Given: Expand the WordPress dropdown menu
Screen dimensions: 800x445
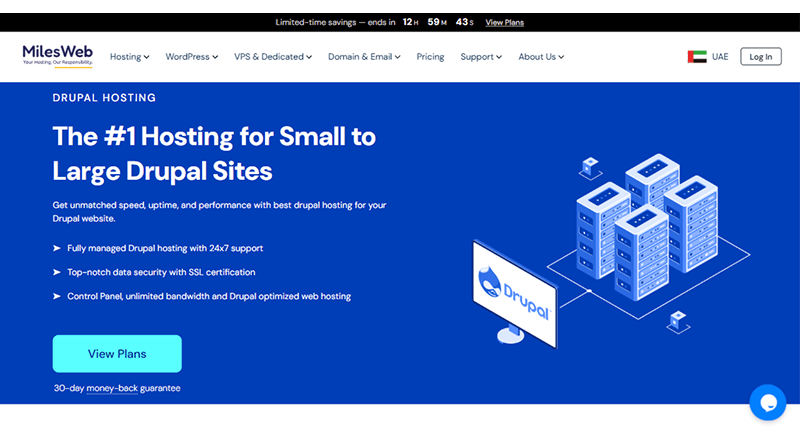Looking at the screenshot, I should [x=191, y=57].
